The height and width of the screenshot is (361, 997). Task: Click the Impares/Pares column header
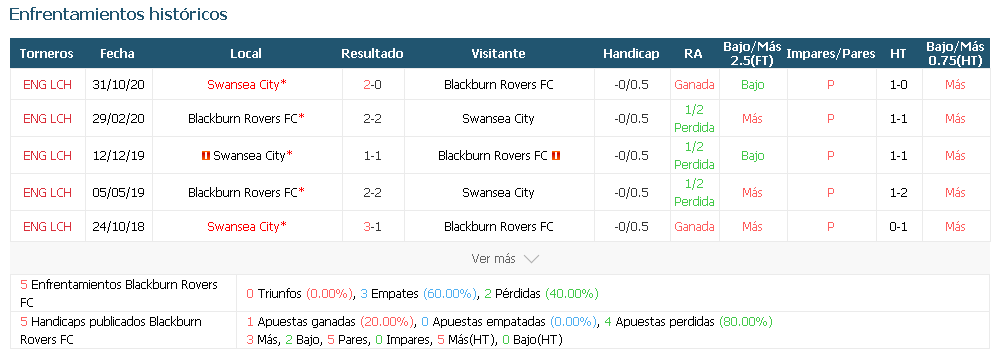pos(830,53)
